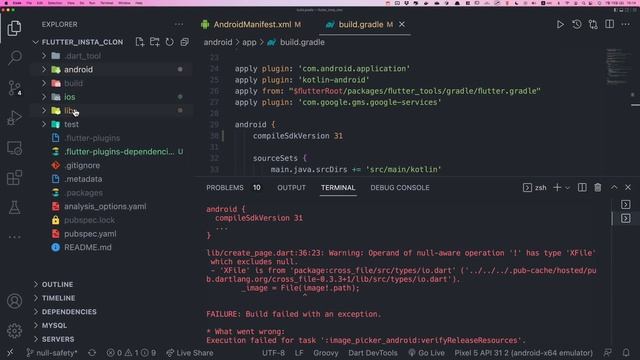The image size is (640, 360).
Task: Split the terminal panel
Action: [x=582, y=188]
